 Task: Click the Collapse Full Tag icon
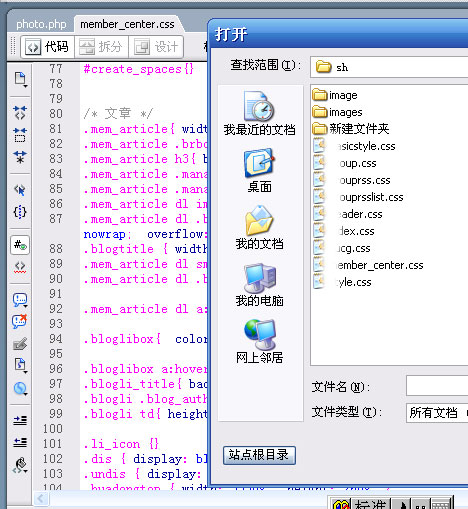20,113
